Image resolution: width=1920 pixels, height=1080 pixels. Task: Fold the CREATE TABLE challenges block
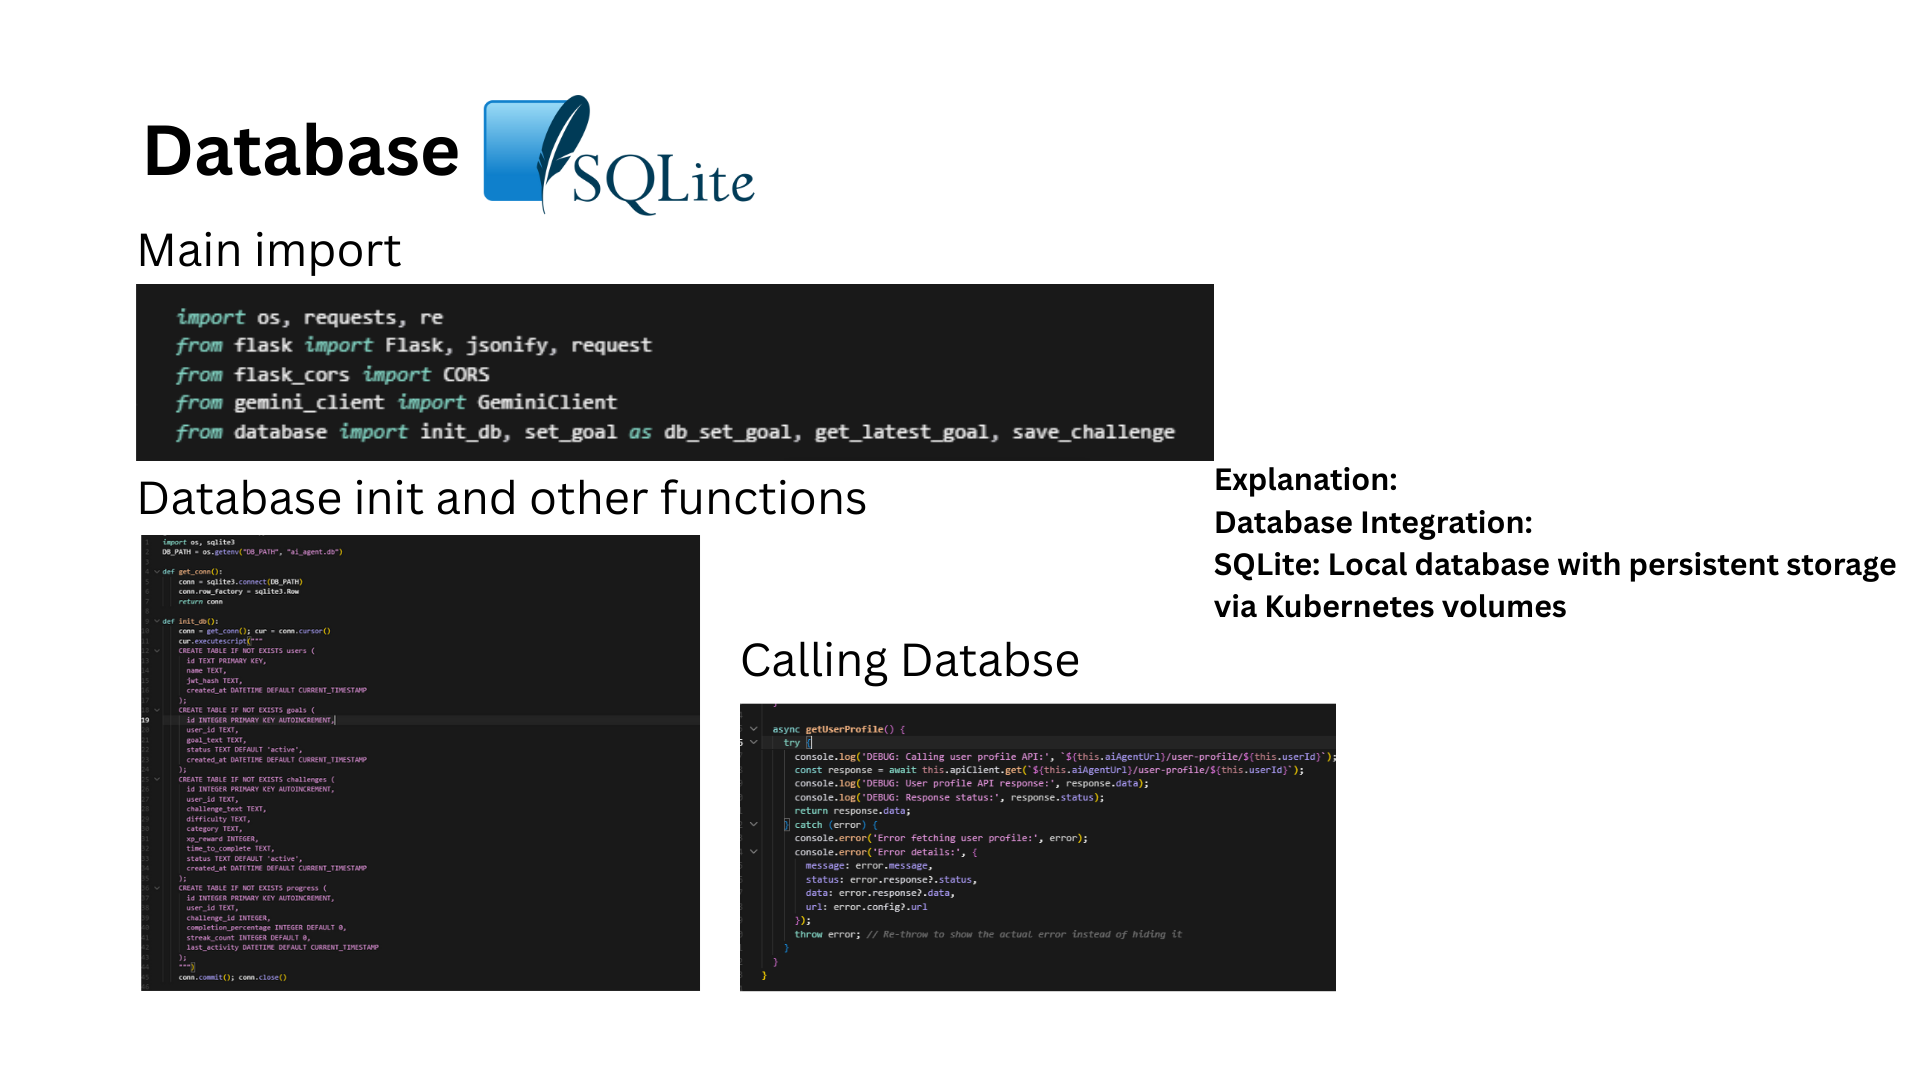click(x=157, y=780)
